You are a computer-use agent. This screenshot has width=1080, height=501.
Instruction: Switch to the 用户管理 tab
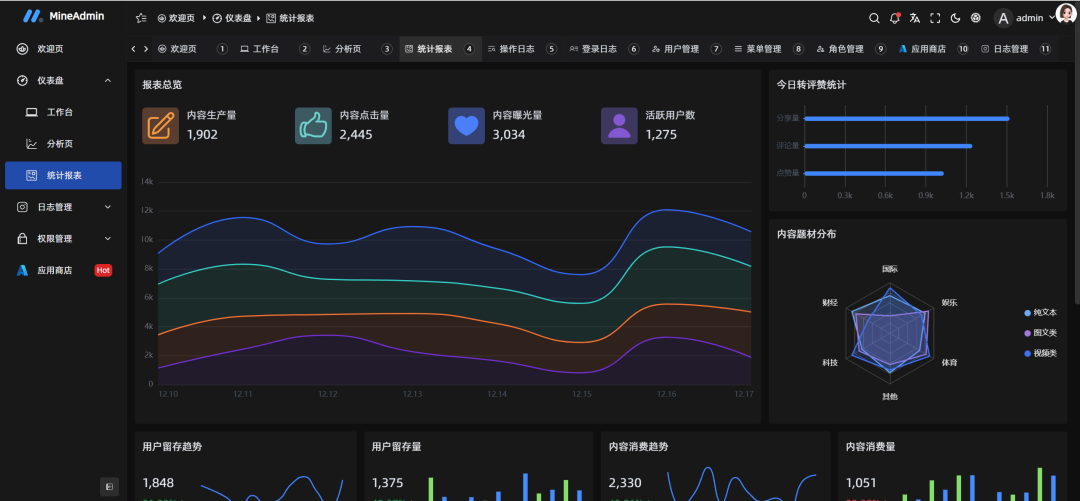(x=675, y=49)
